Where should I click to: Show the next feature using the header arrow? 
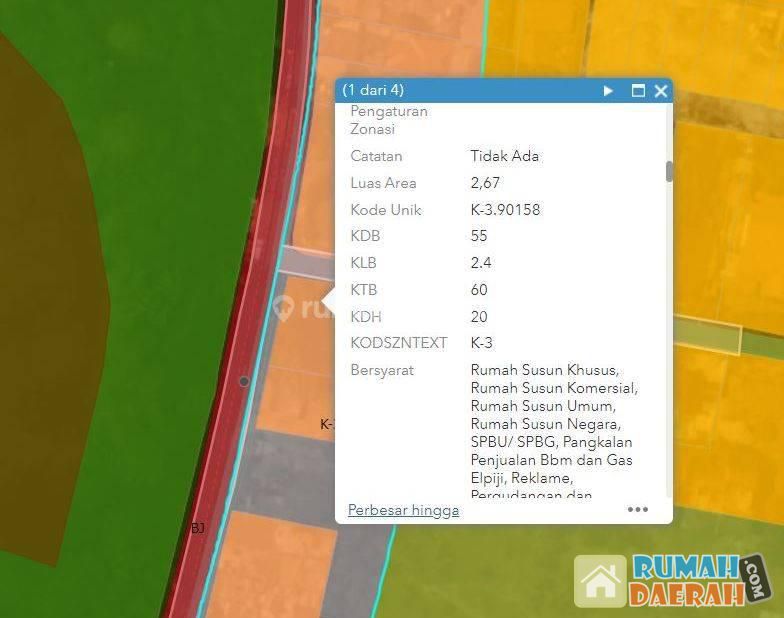[x=608, y=91]
